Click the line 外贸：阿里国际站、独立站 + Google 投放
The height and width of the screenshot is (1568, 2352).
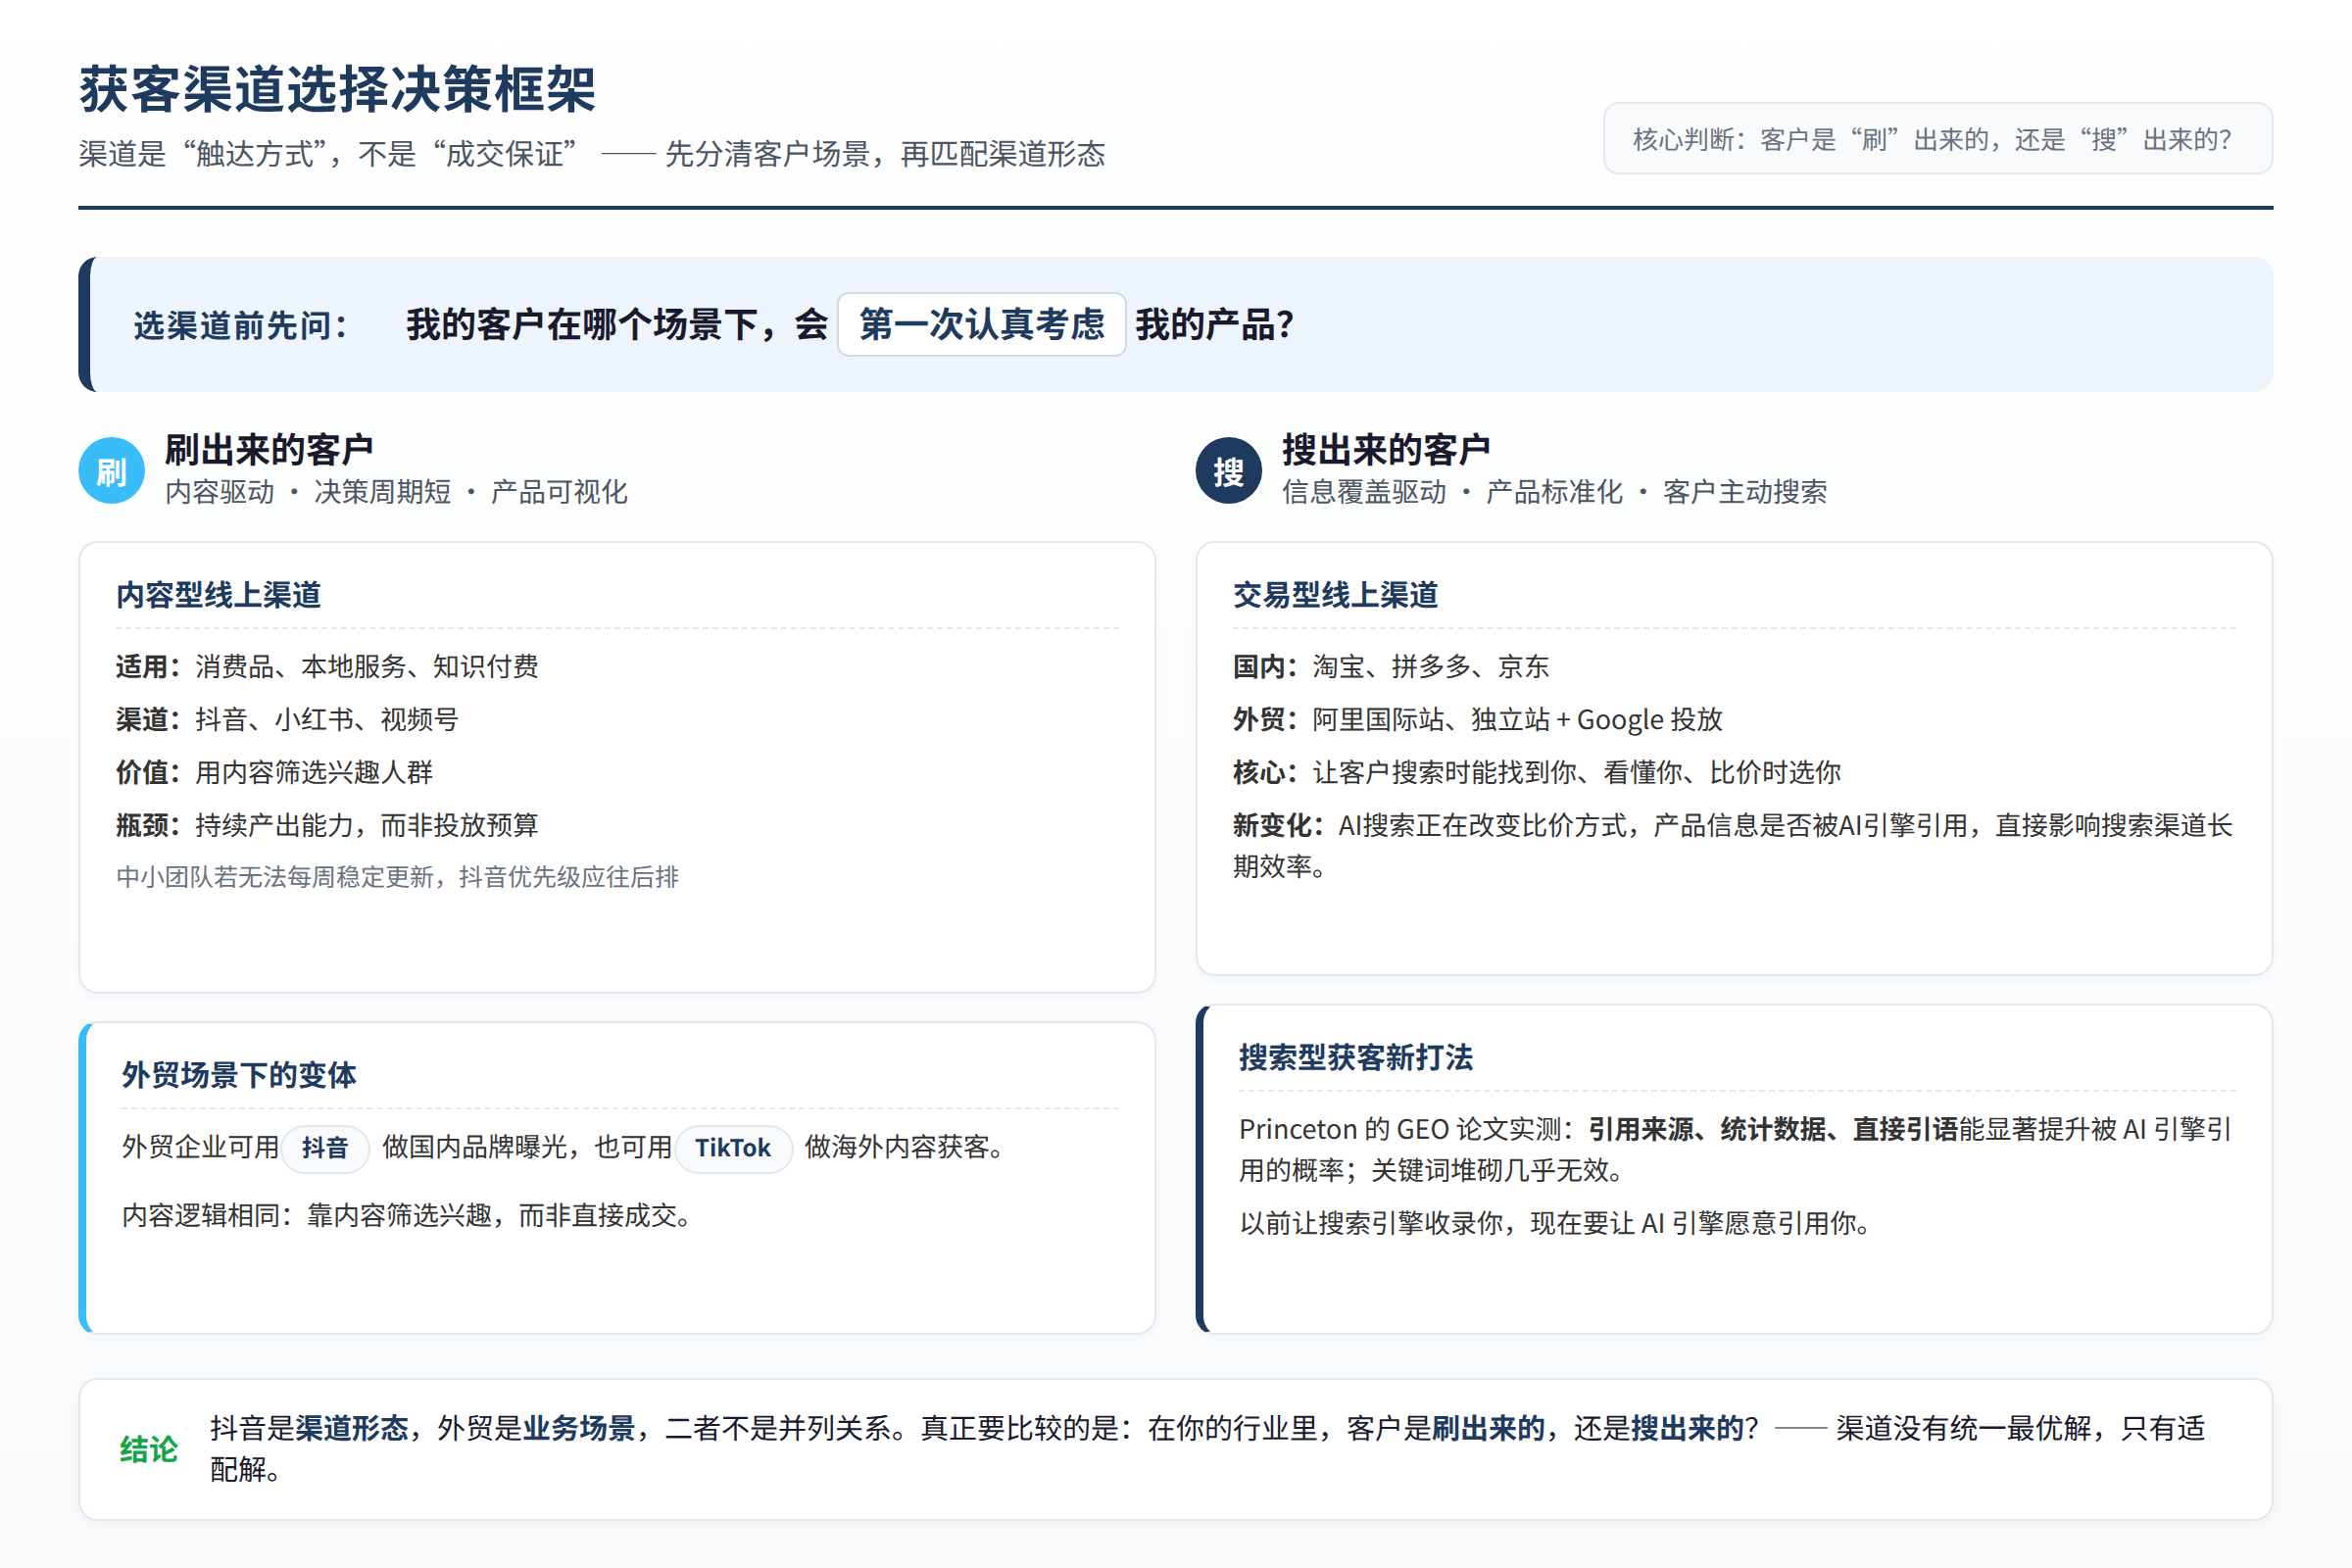pos(1477,719)
